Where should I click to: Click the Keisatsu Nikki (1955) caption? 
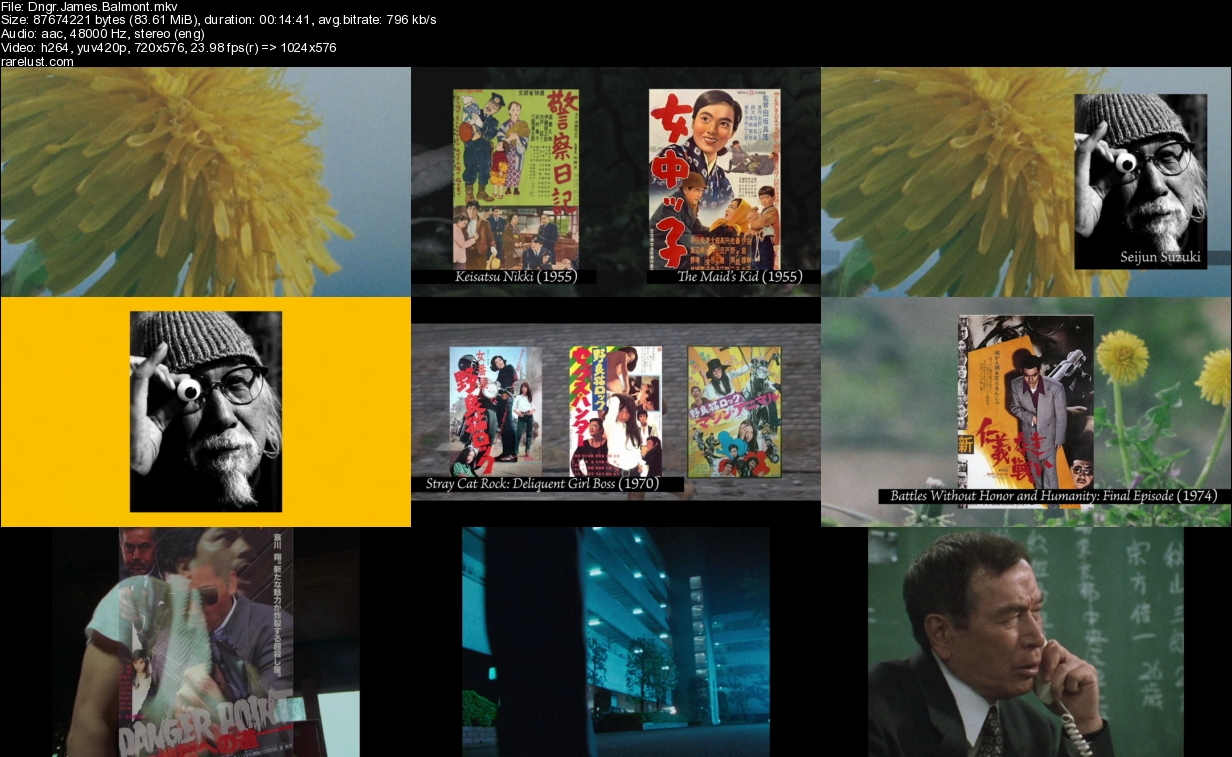click(x=516, y=276)
